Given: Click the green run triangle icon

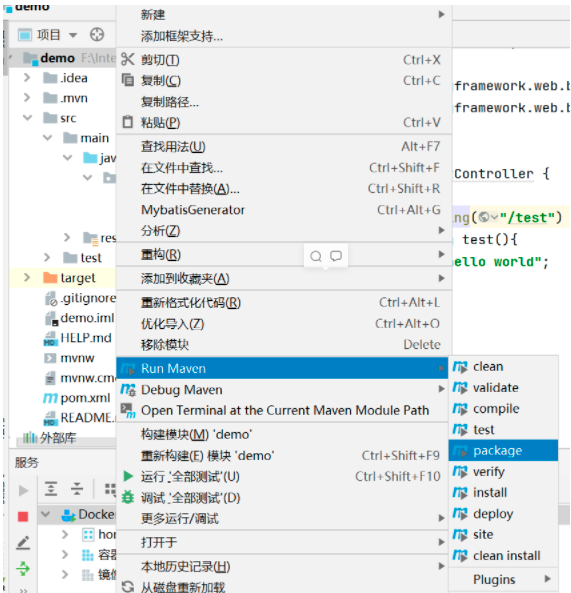Looking at the screenshot, I should (x=128, y=476).
